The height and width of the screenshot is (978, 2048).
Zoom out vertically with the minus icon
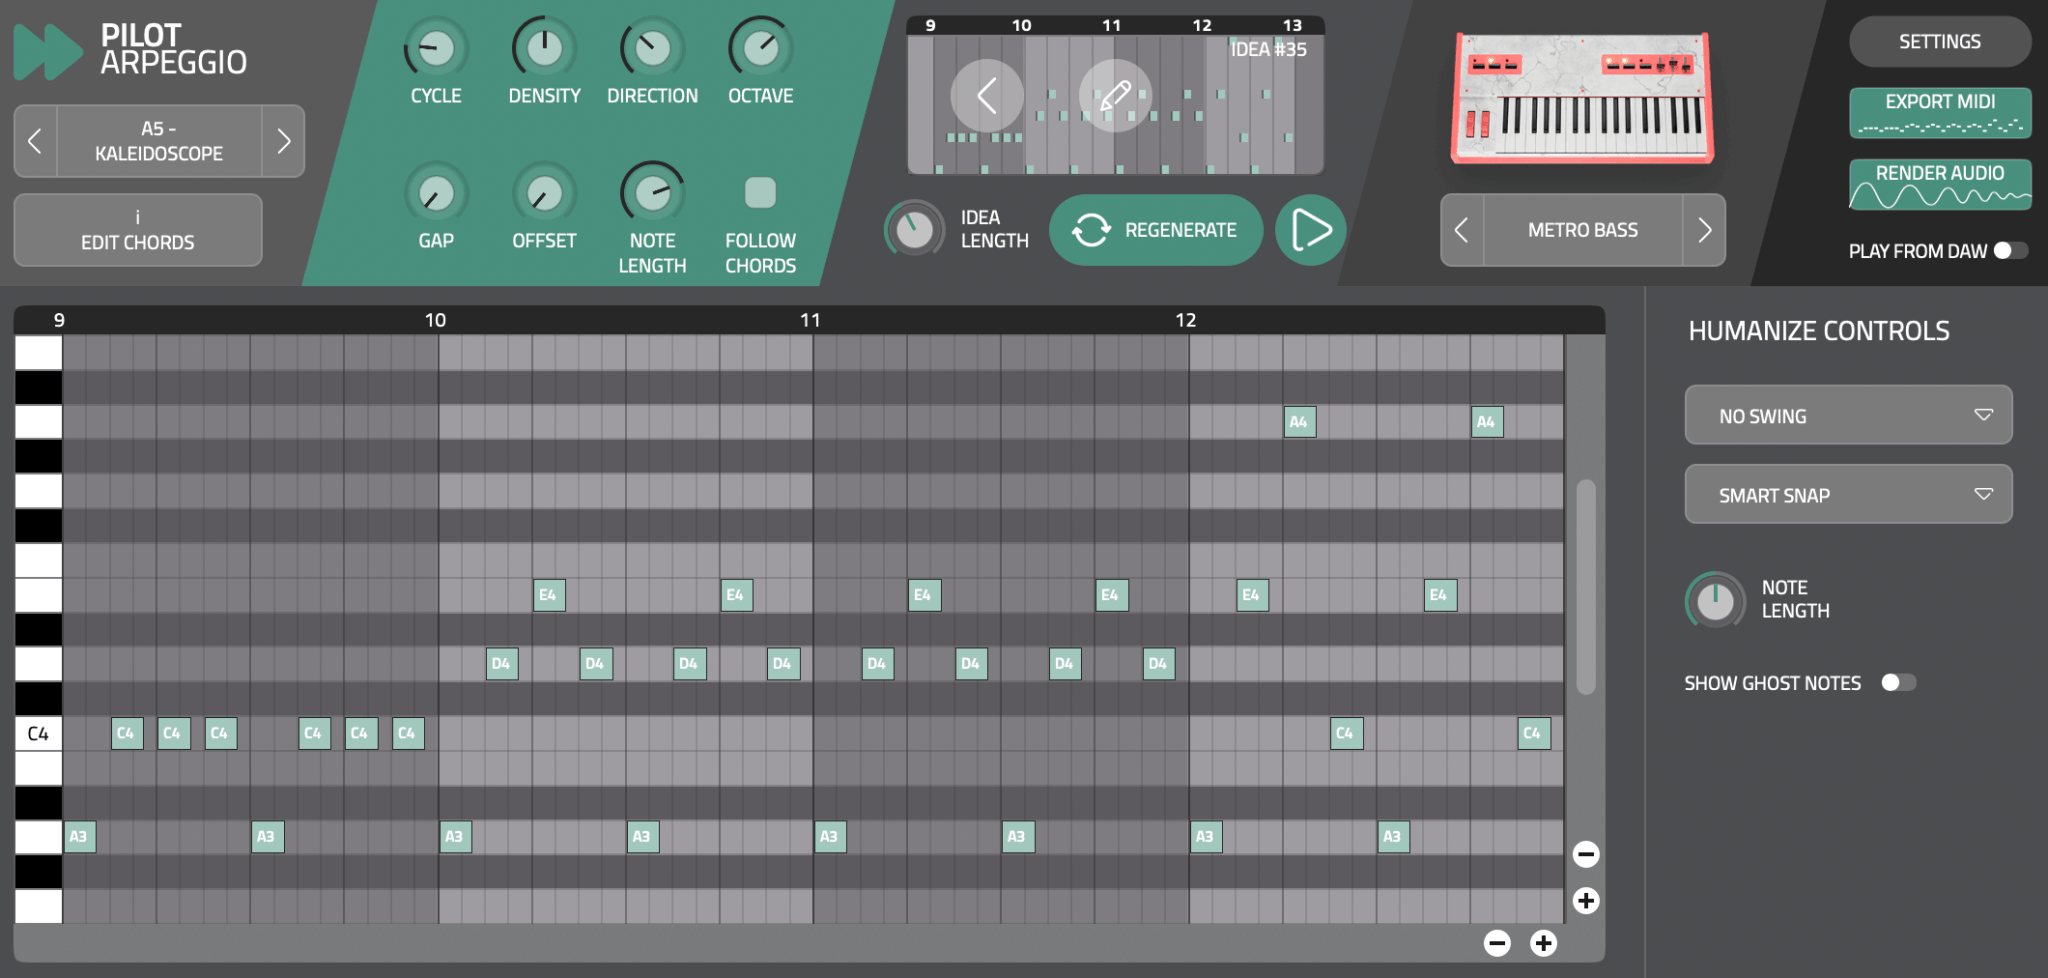point(1586,854)
